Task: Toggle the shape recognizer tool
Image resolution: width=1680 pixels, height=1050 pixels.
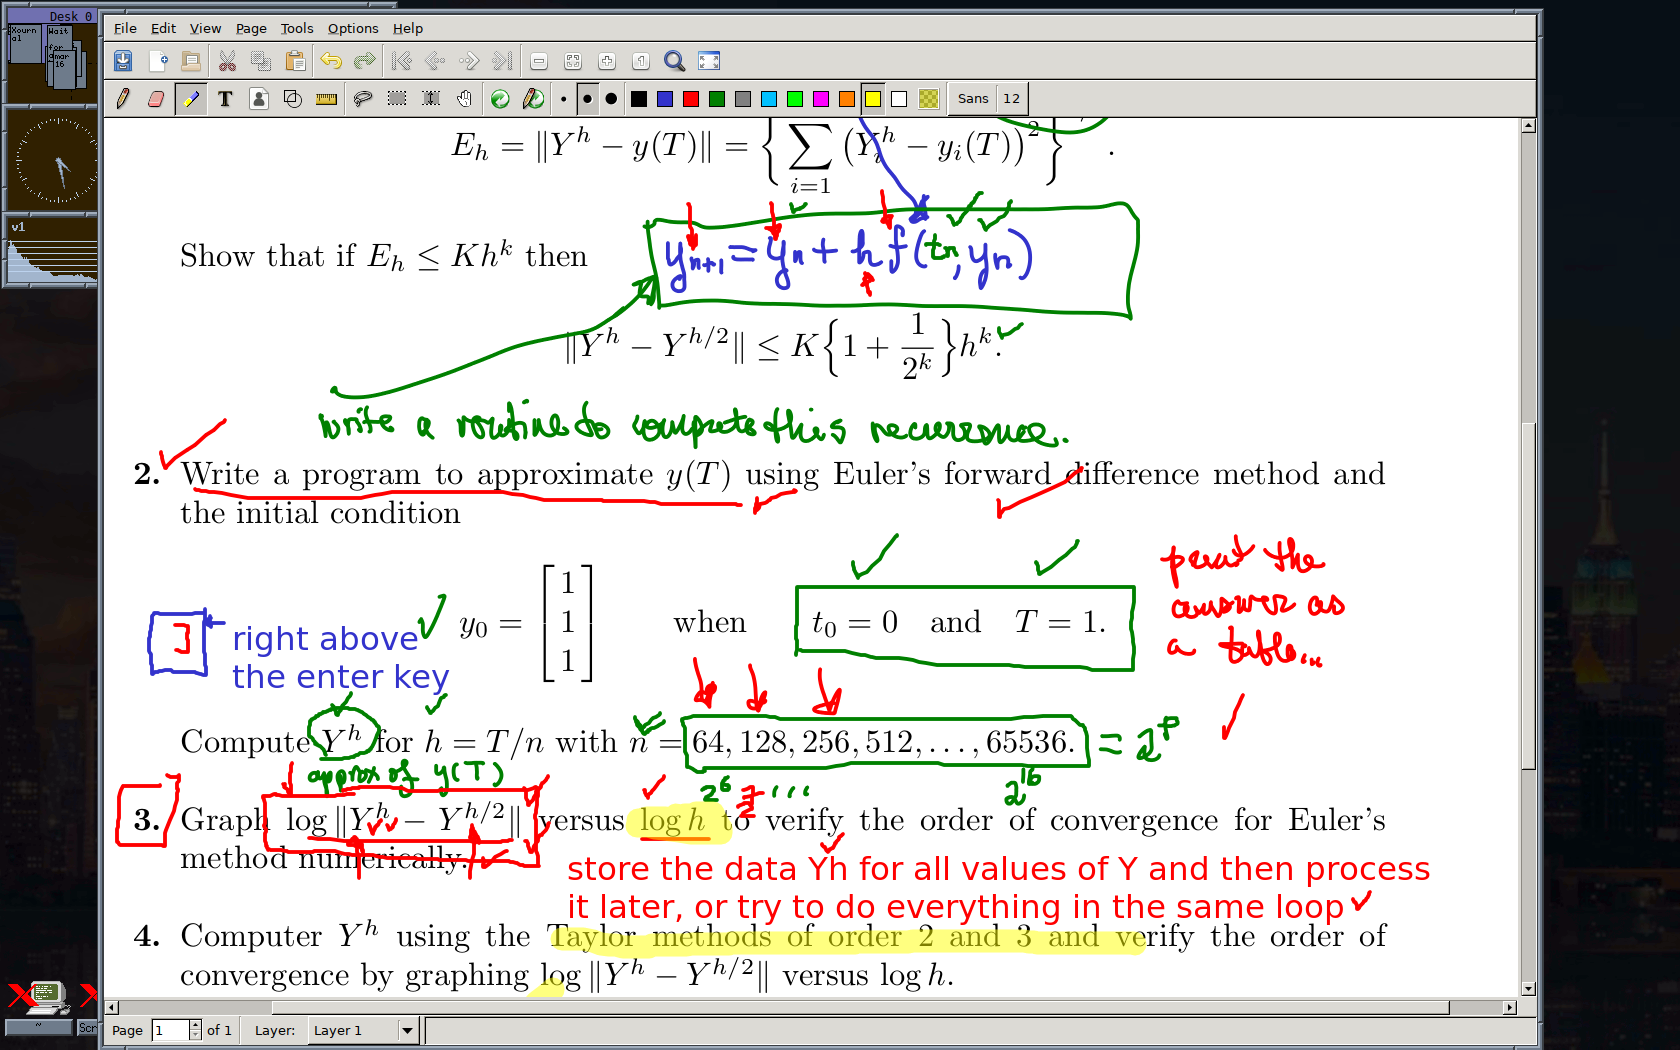Action: pyautogui.click(x=293, y=98)
